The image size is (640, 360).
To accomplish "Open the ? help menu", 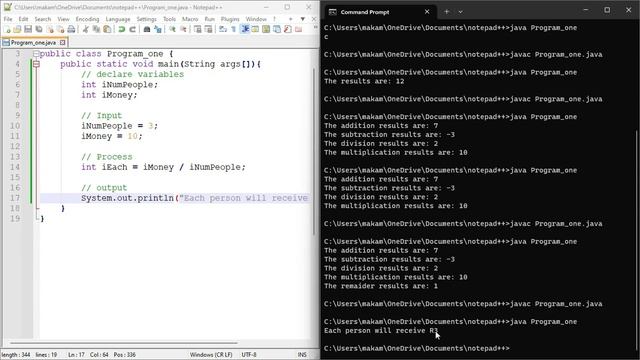I will tap(274, 19).
